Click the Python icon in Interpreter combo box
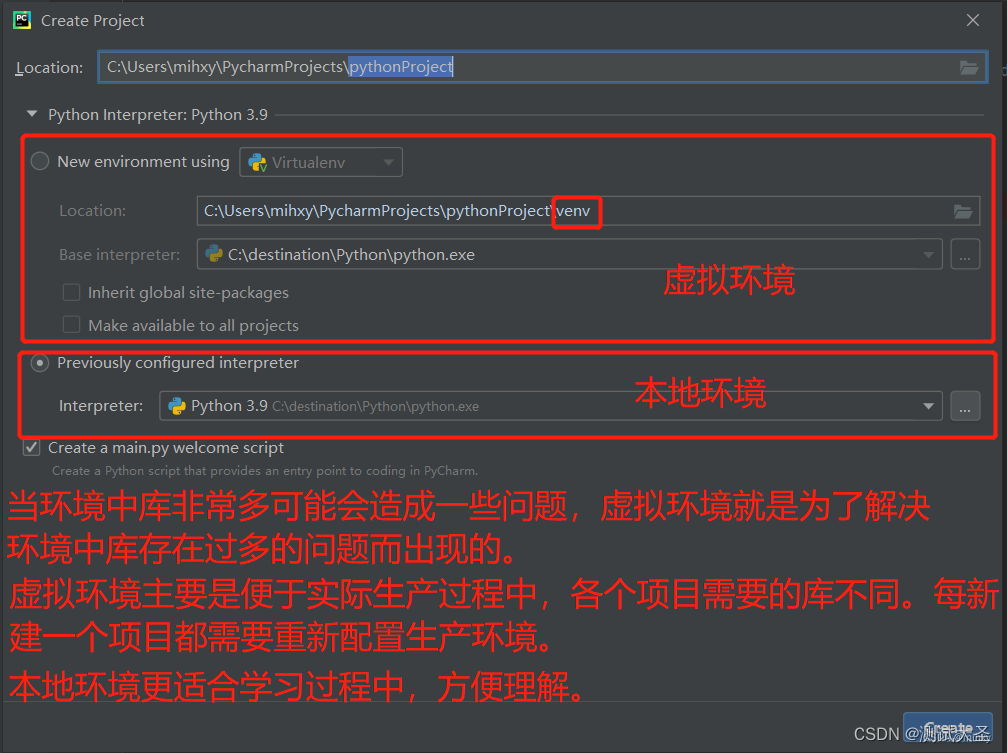Viewport: 1007px width, 753px height. click(x=177, y=406)
